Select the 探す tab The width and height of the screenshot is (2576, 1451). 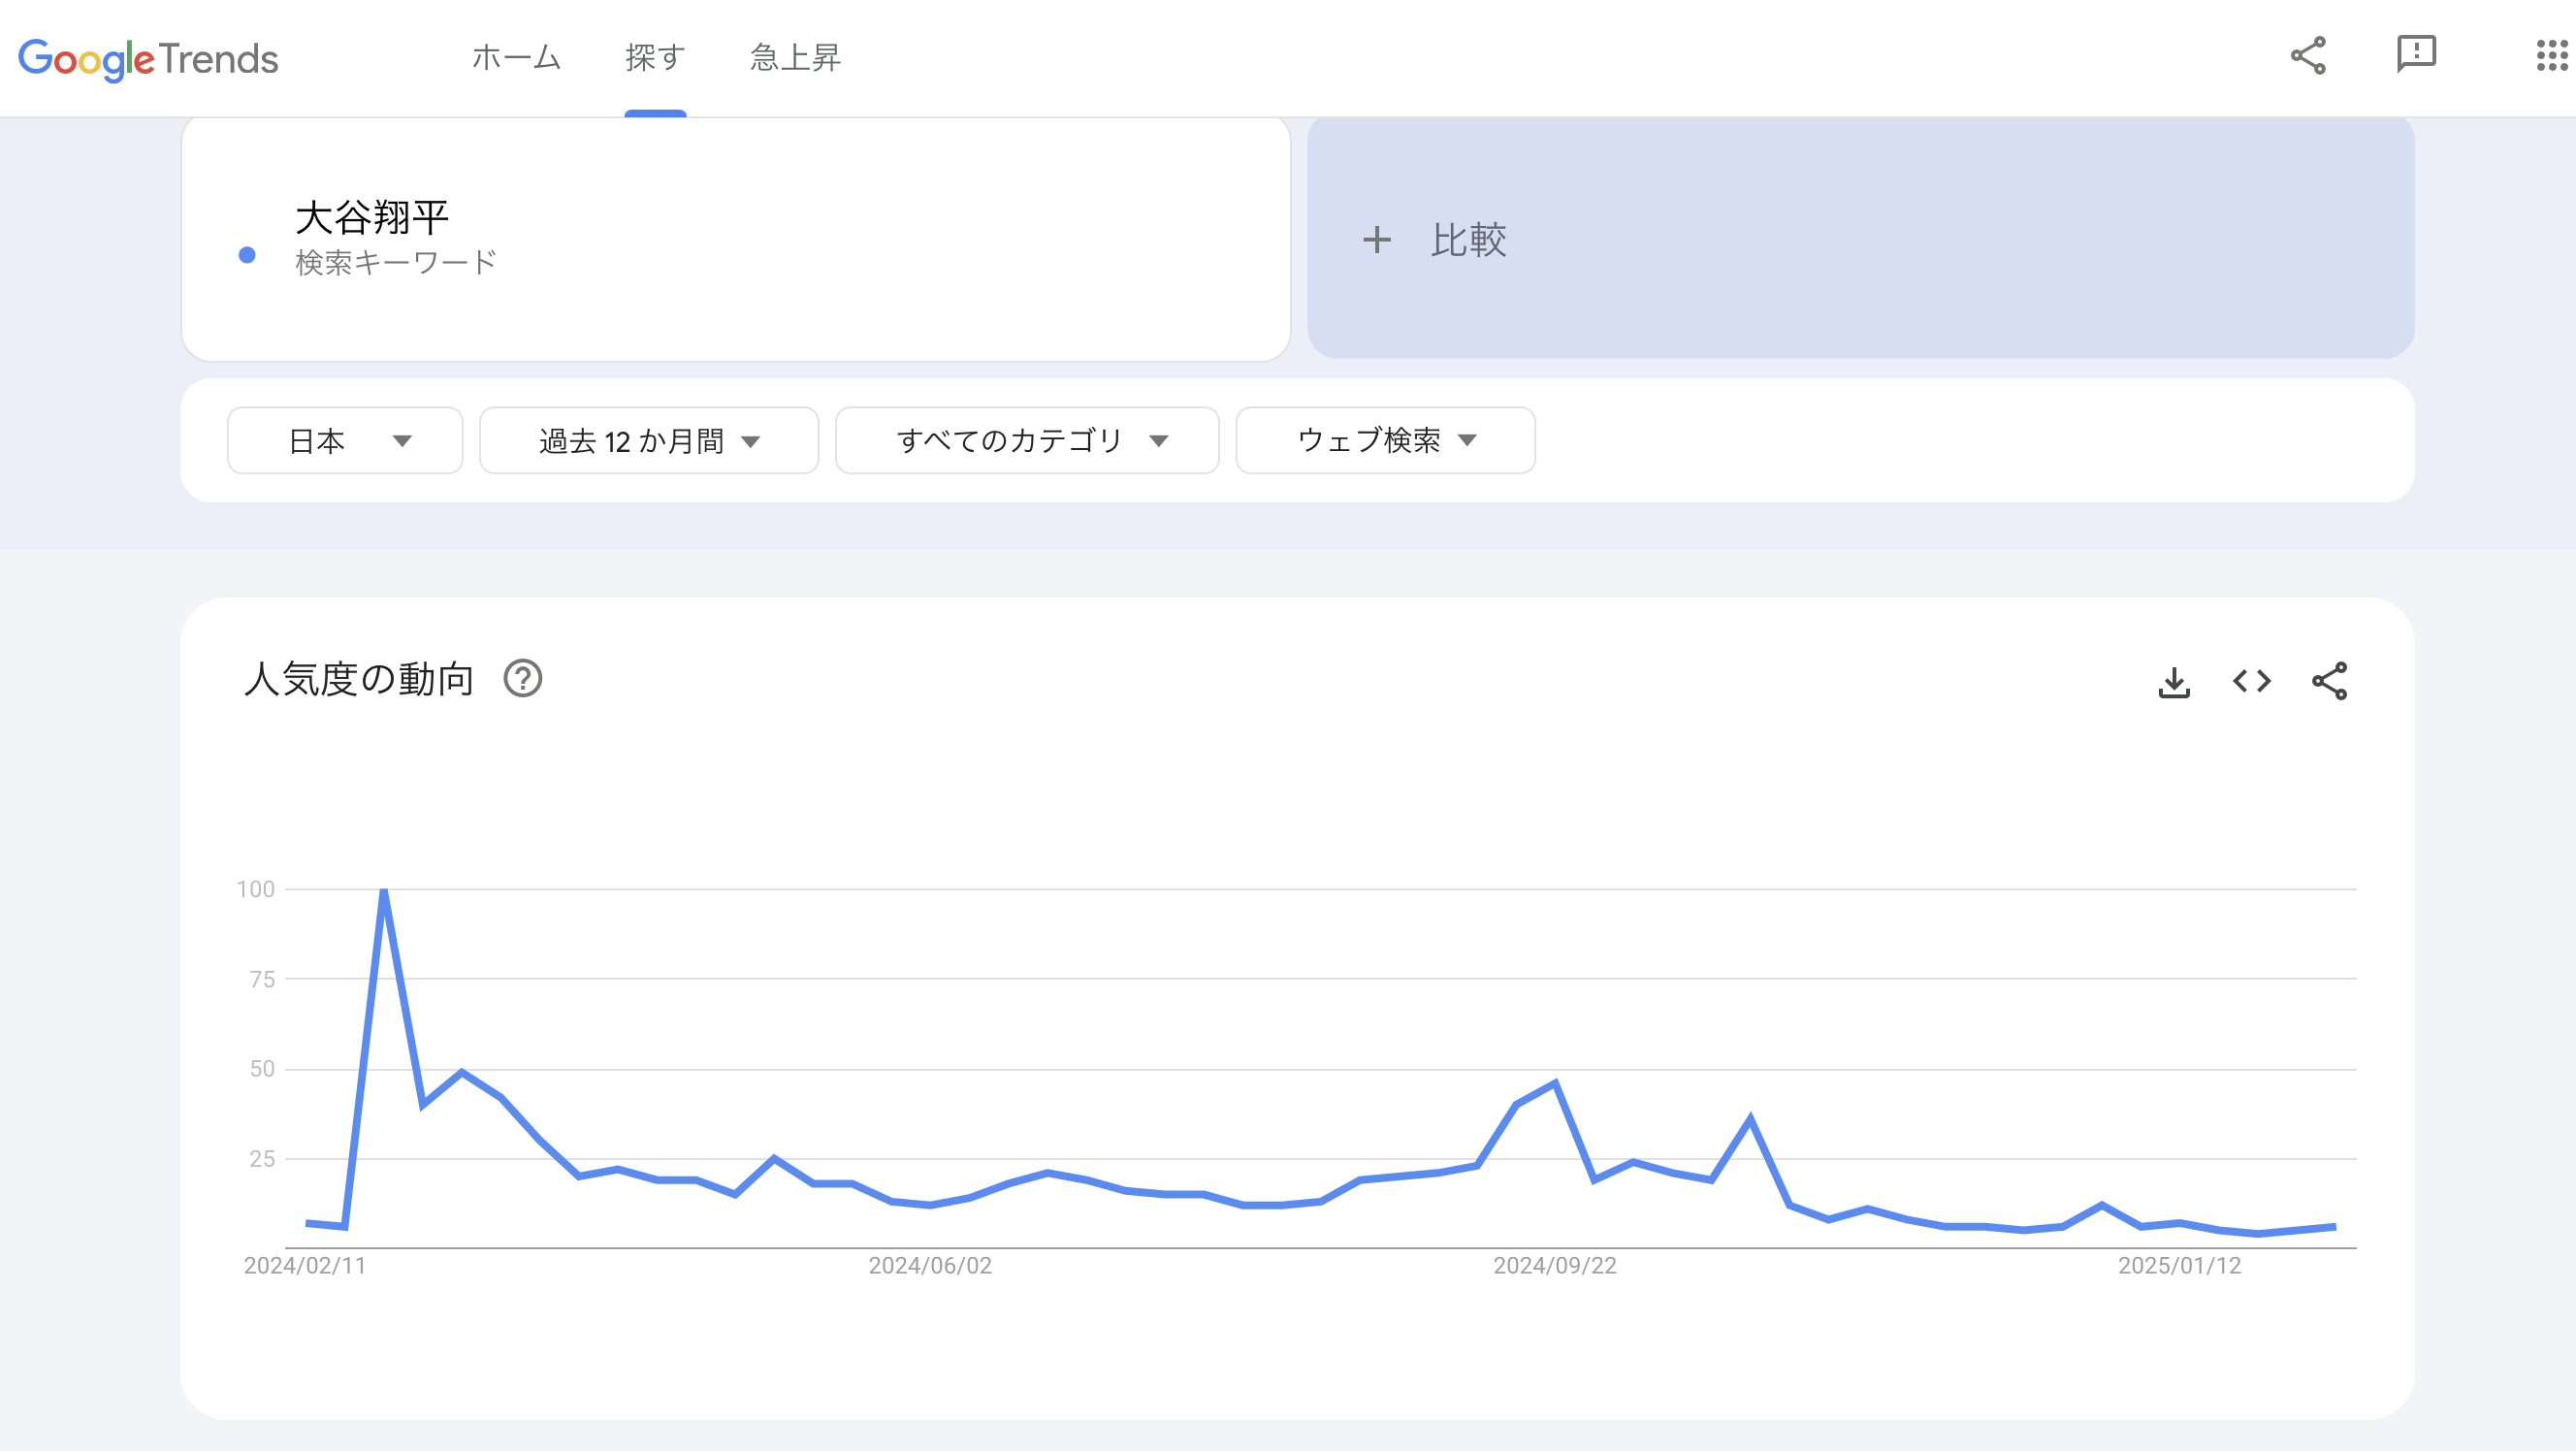(655, 58)
